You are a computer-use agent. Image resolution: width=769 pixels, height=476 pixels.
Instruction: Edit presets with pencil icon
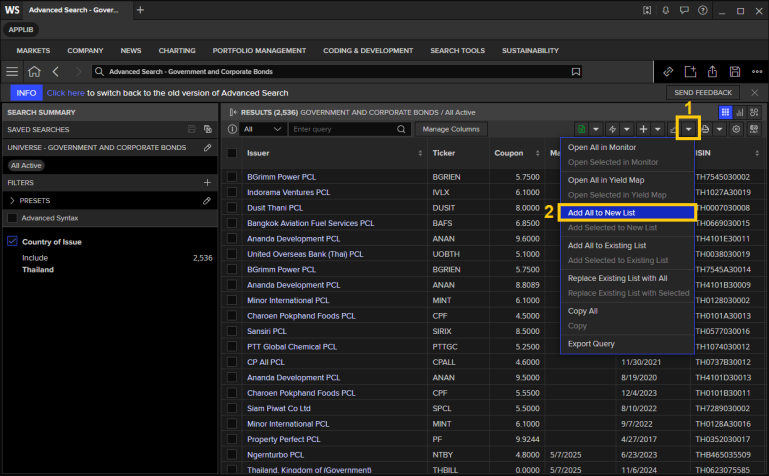tap(207, 200)
